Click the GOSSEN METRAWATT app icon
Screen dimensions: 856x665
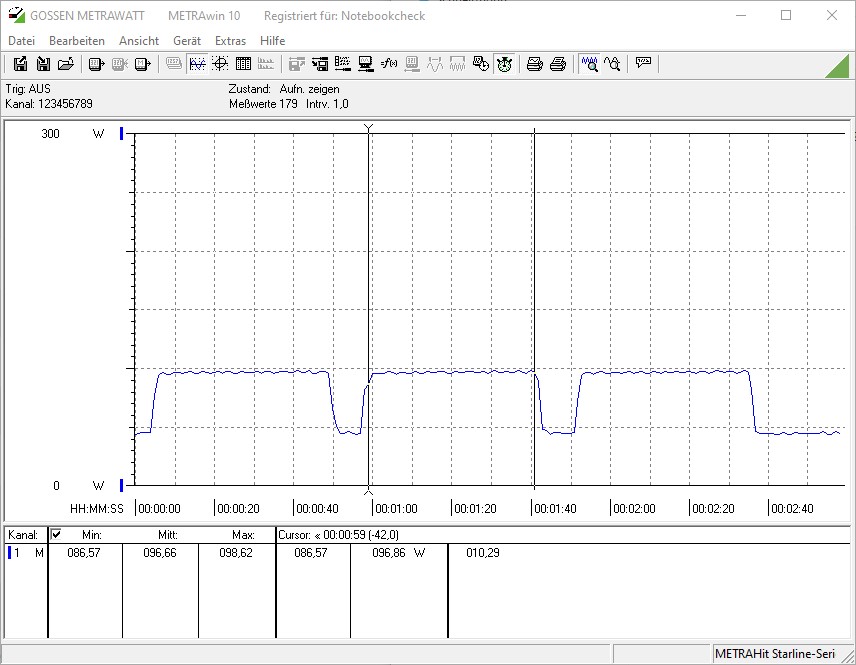[x=16, y=15]
